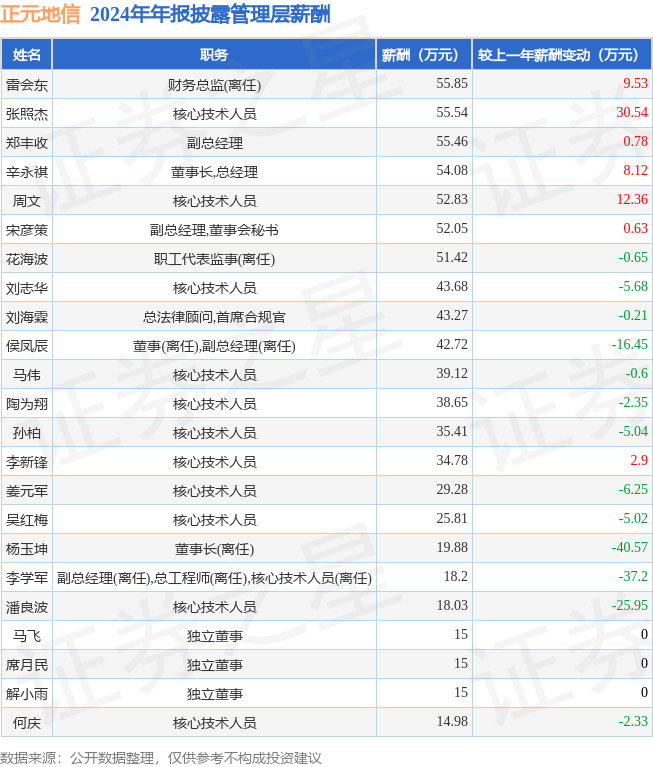Click the 职务 column header

(214, 55)
